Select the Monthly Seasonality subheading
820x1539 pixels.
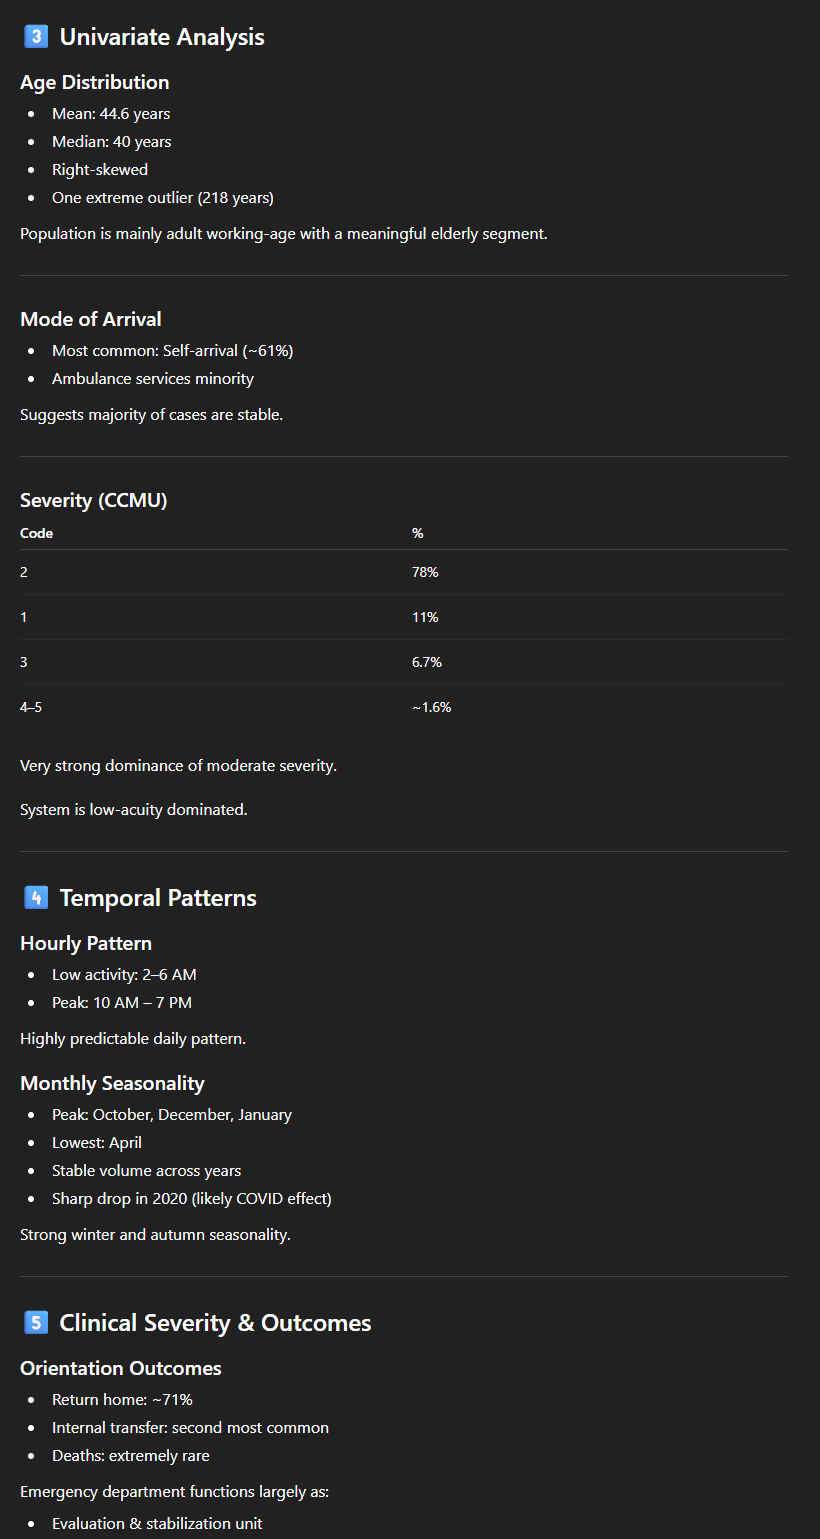[112, 1083]
